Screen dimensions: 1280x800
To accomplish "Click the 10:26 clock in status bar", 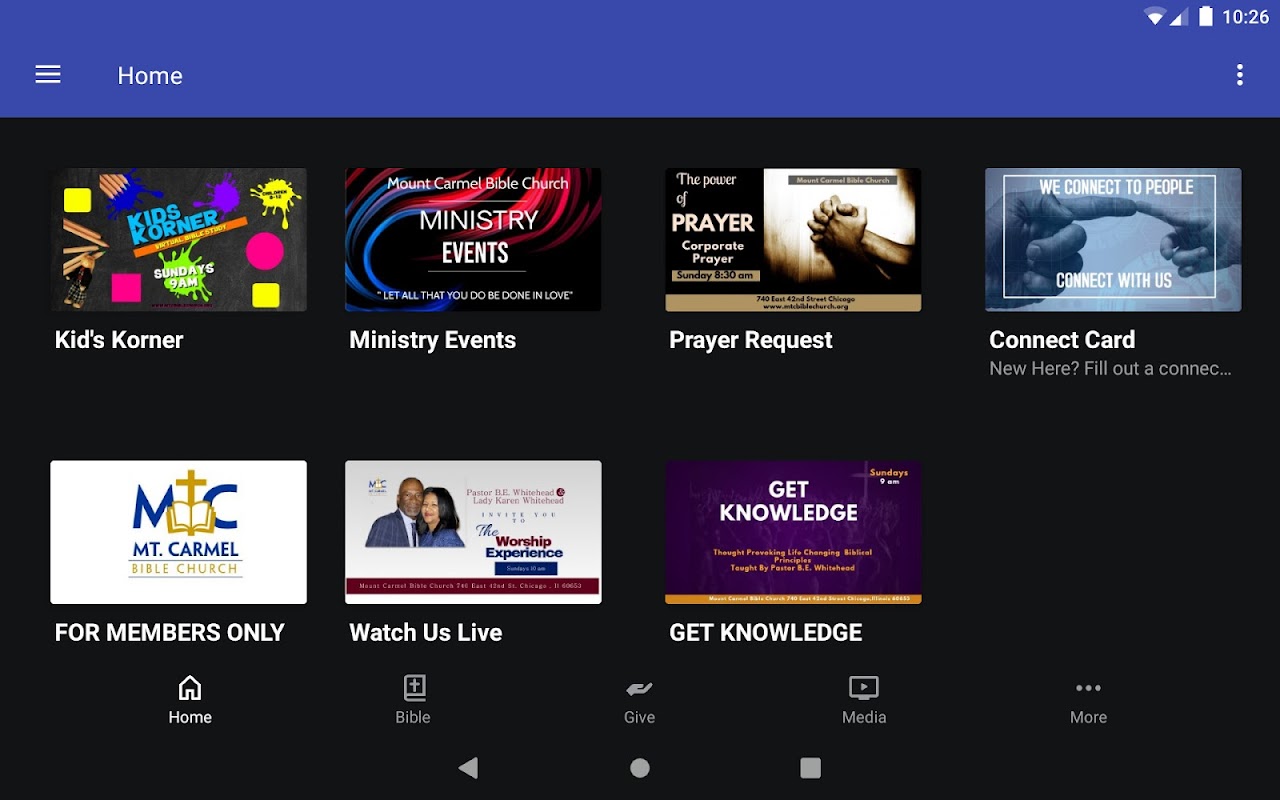I will [1246, 17].
